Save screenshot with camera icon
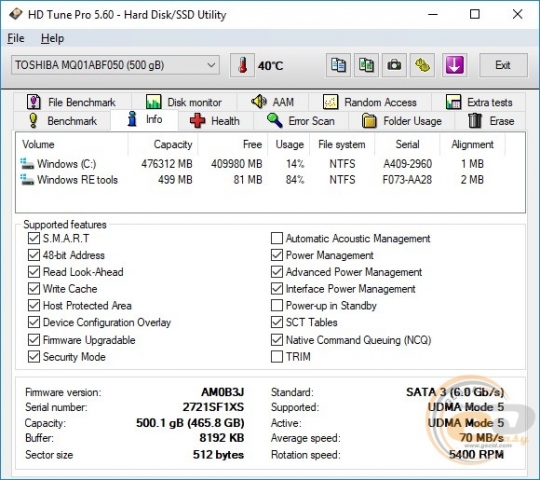The height and width of the screenshot is (480, 540). 394,65
